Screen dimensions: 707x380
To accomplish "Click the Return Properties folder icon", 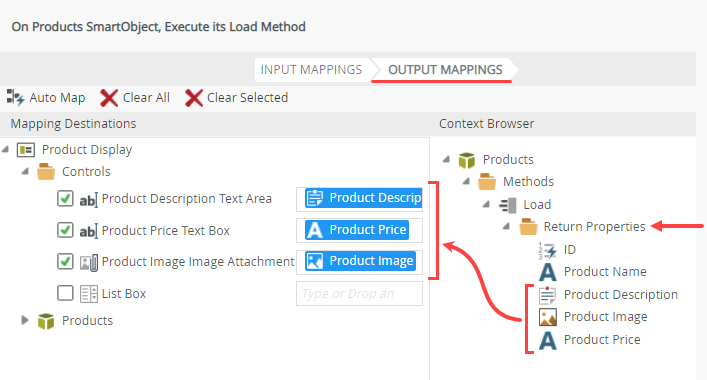I will 528,227.
